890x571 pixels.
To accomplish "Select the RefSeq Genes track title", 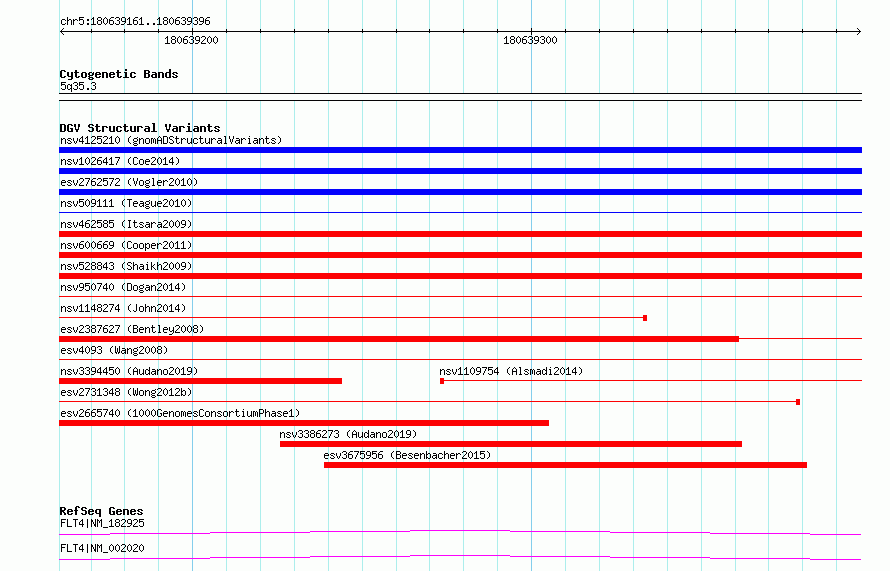I will point(101,511).
